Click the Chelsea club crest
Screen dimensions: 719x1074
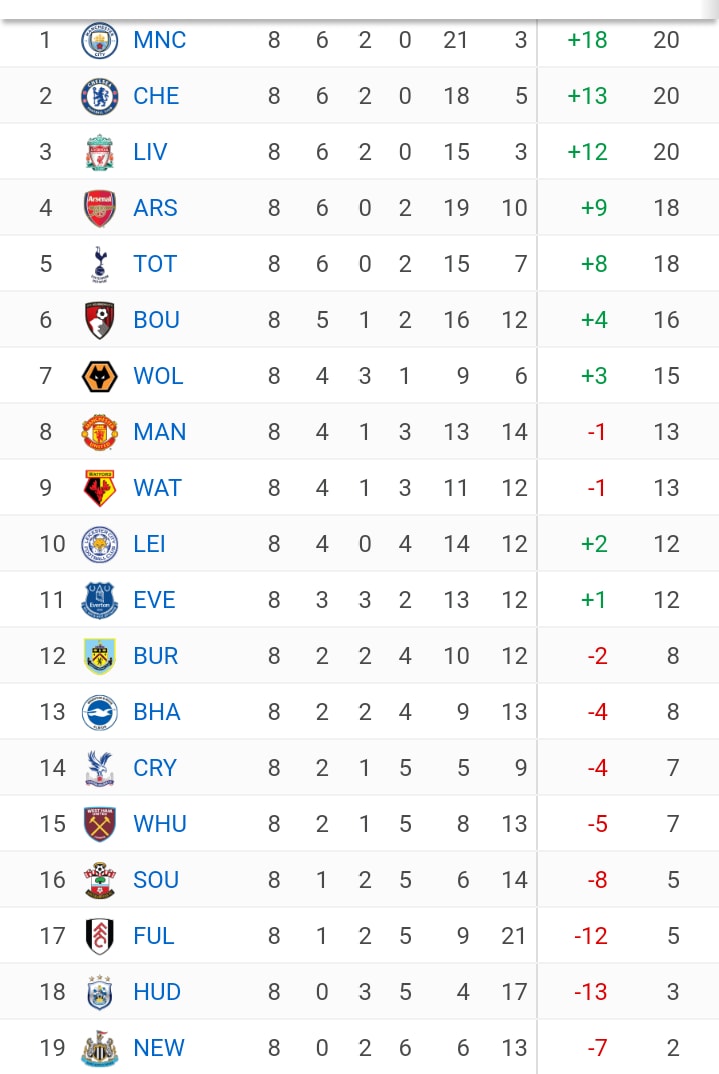100,96
